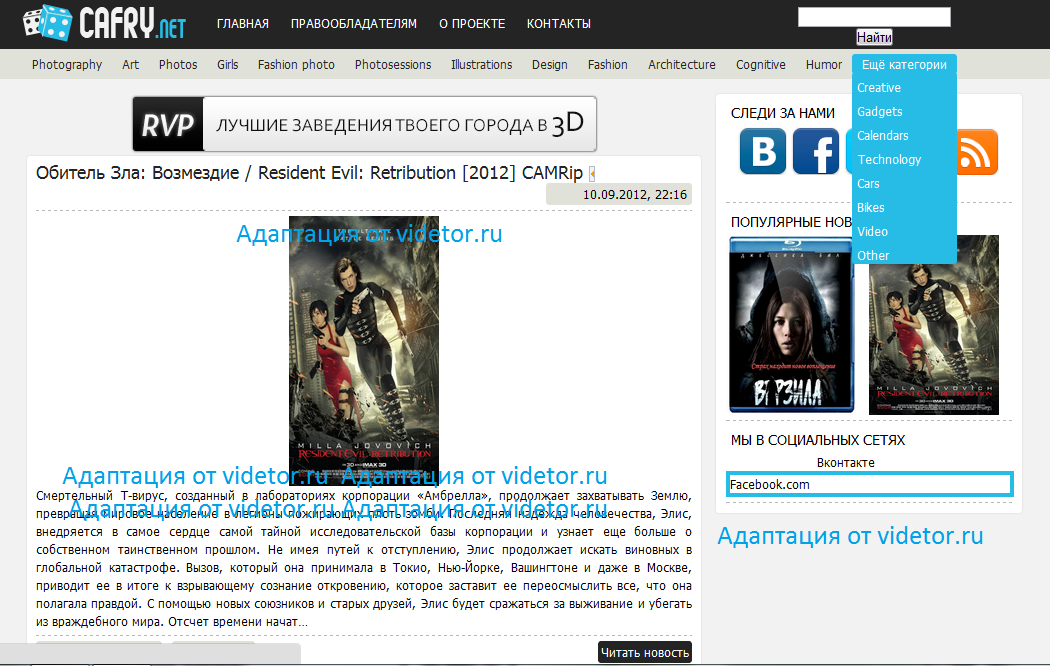The width and height of the screenshot is (1050, 666).
Task: Choose Bikes in the dropdown
Action: point(871,208)
